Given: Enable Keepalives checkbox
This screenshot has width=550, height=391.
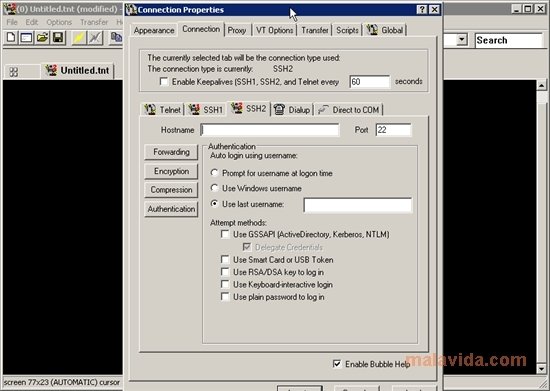Looking at the screenshot, I should coord(163,82).
